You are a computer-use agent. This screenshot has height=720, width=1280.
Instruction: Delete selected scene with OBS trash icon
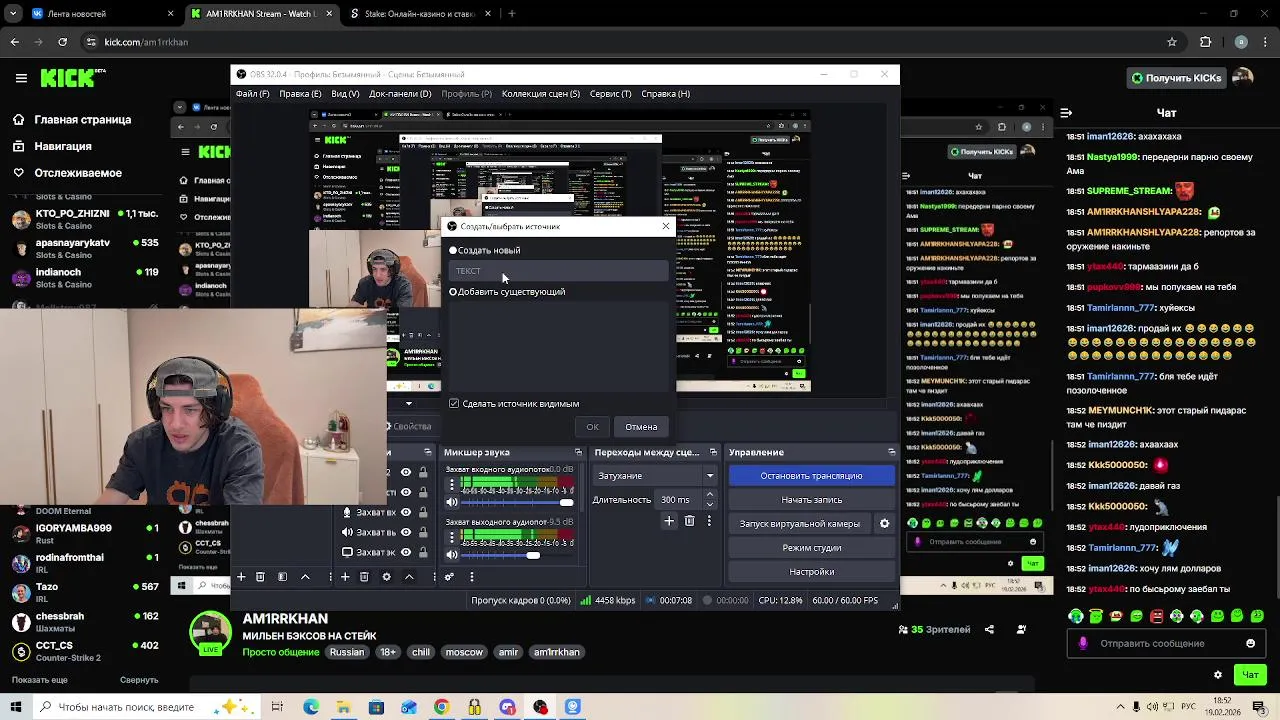260,577
